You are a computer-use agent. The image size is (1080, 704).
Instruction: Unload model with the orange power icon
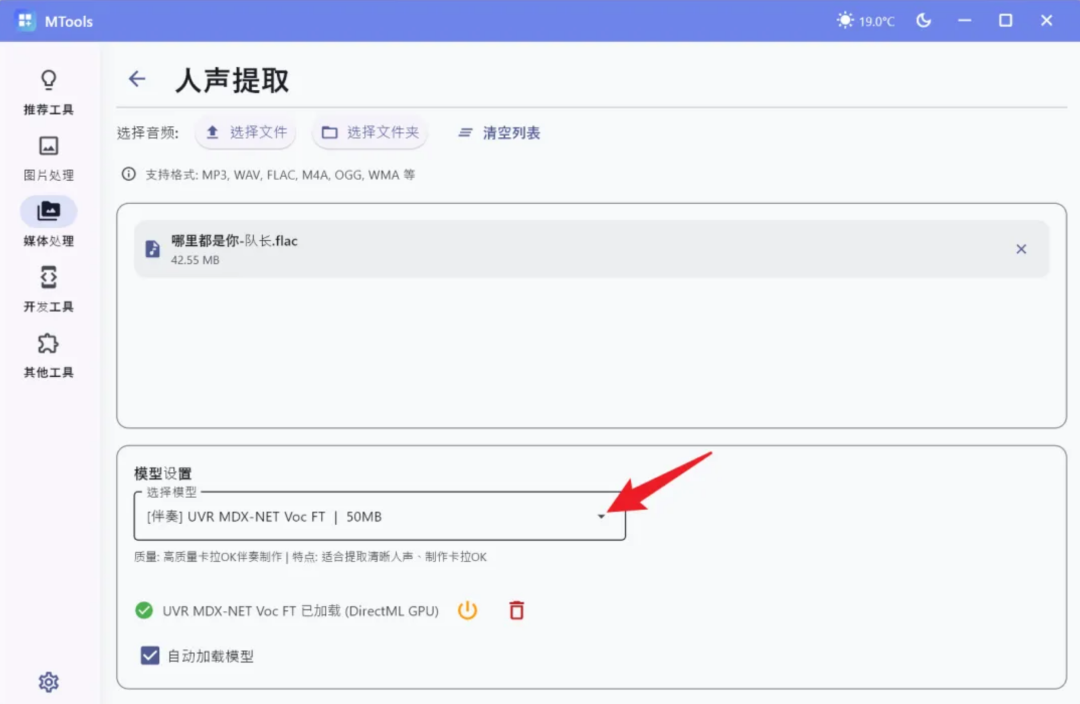coord(467,610)
